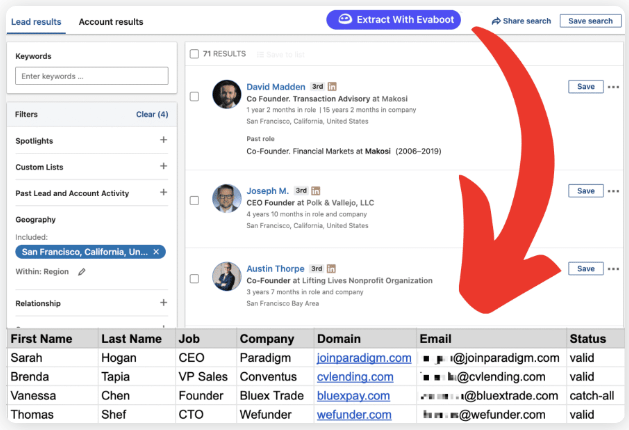Open more options for Joseph M.
The image size is (629, 430).
(x=613, y=191)
